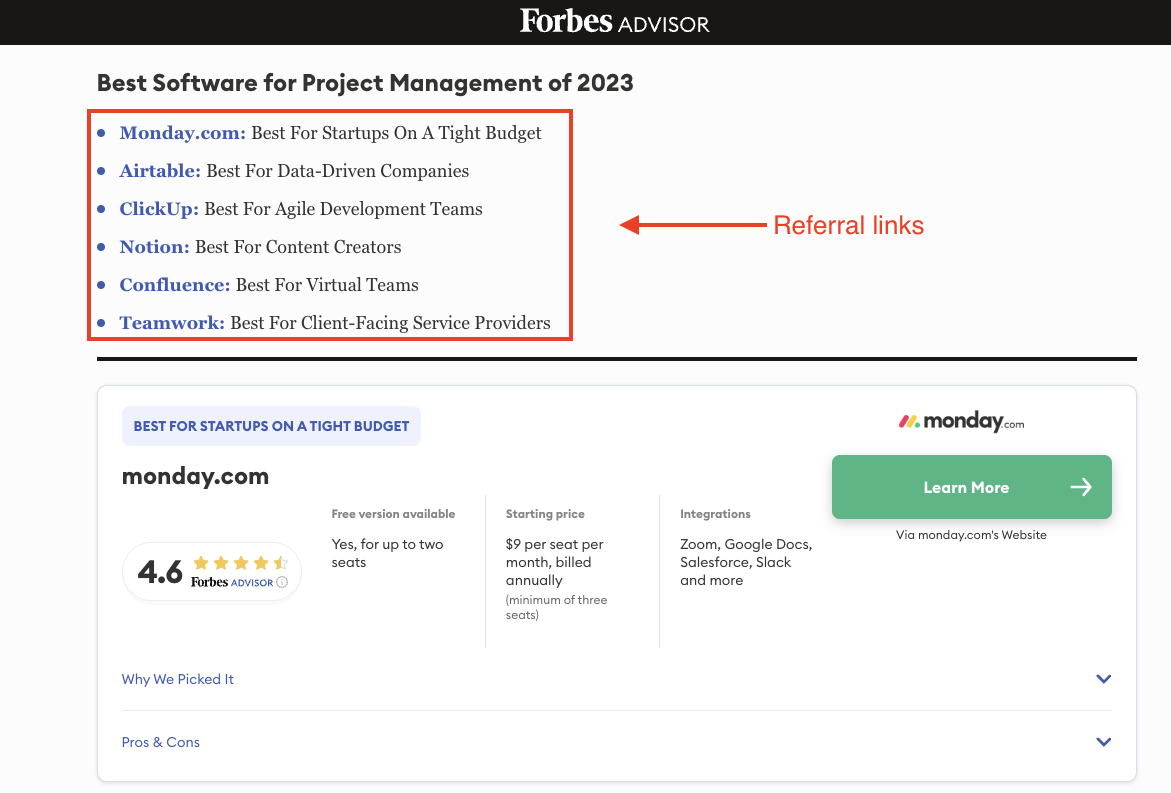Open the Monday.com referral link

click(182, 133)
